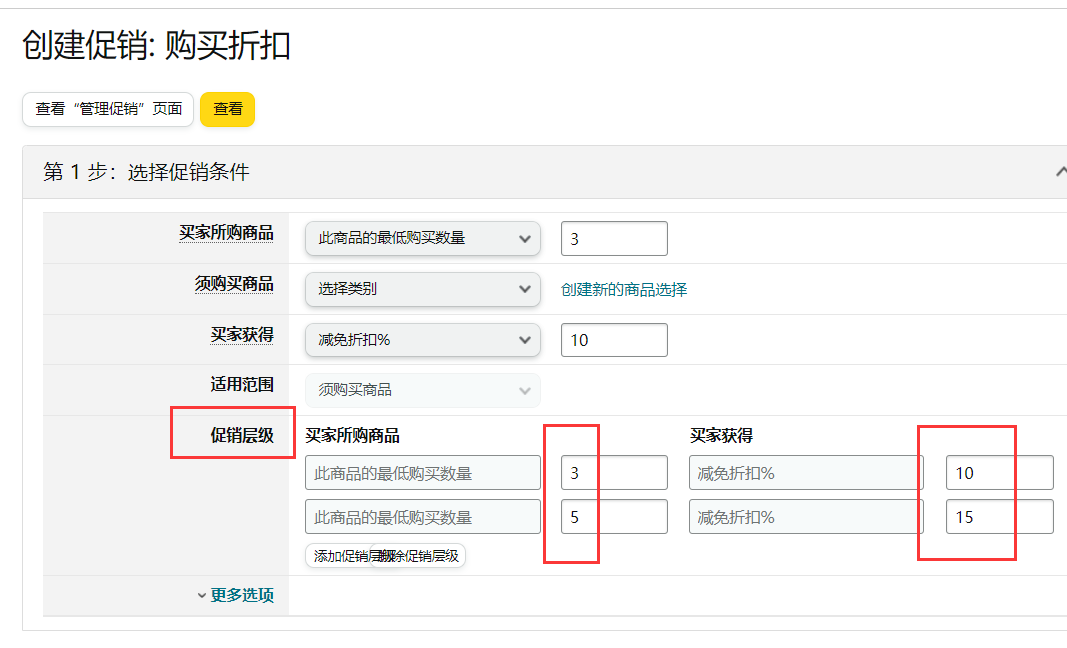Viewport: 1067px width, 648px height.
Task: Click the tier quantity input showing 5
Action: [x=614, y=517]
